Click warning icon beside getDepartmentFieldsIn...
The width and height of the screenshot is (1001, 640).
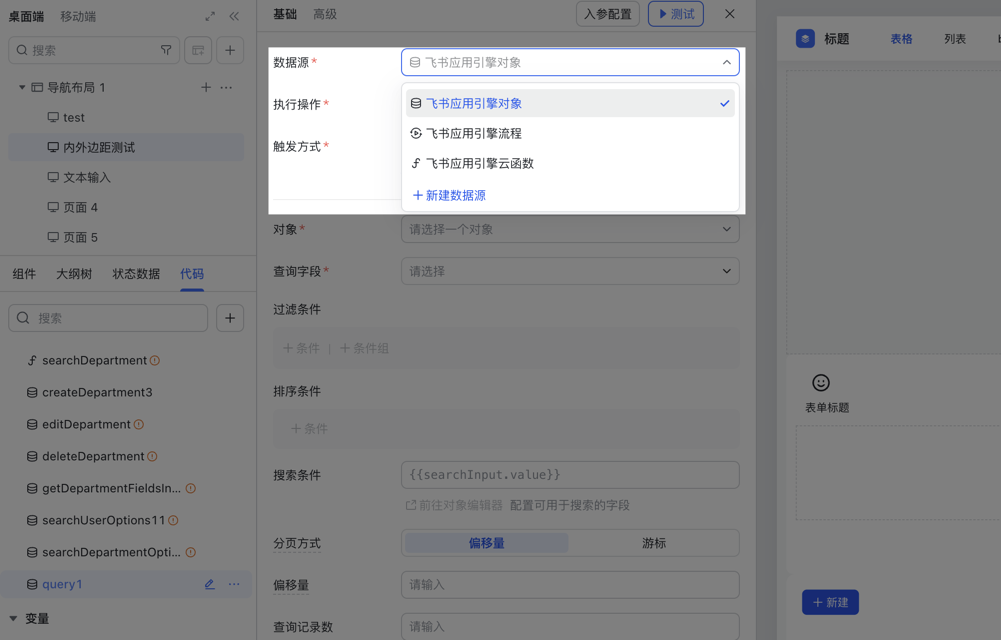(x=190, y=488)
